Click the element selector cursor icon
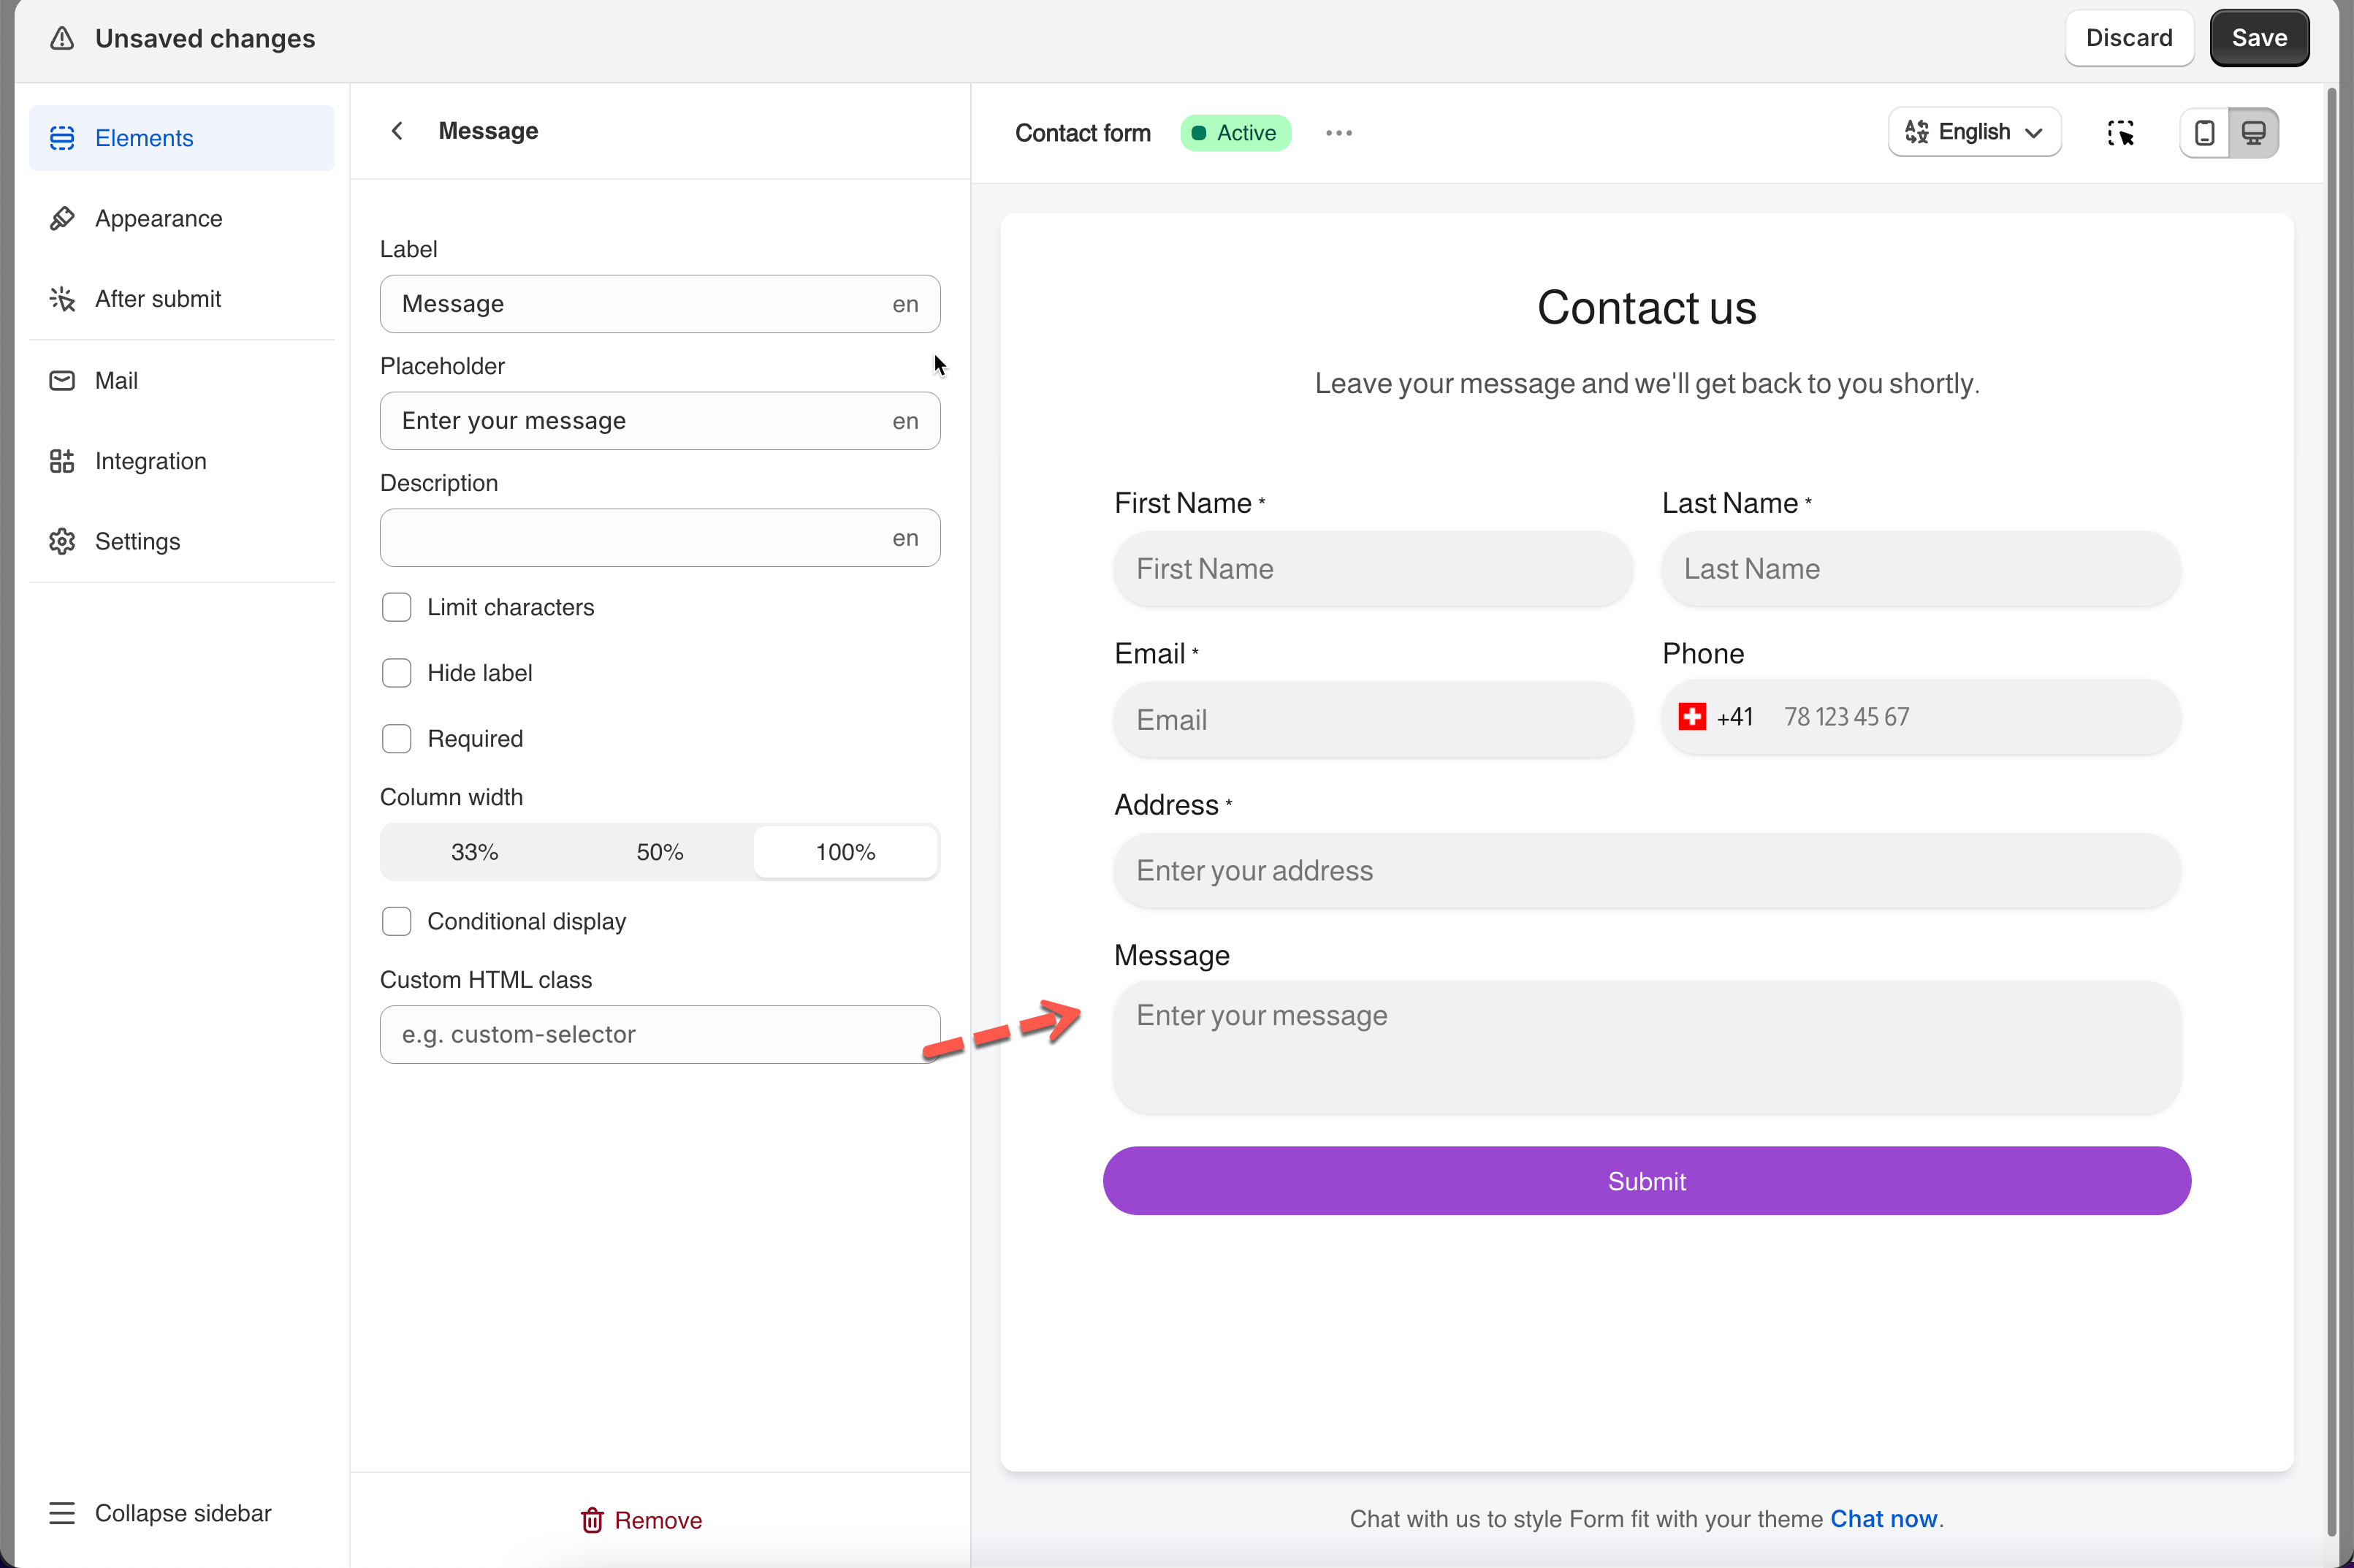The height and width of the screenshot is (1568, 2354). 2120,133
